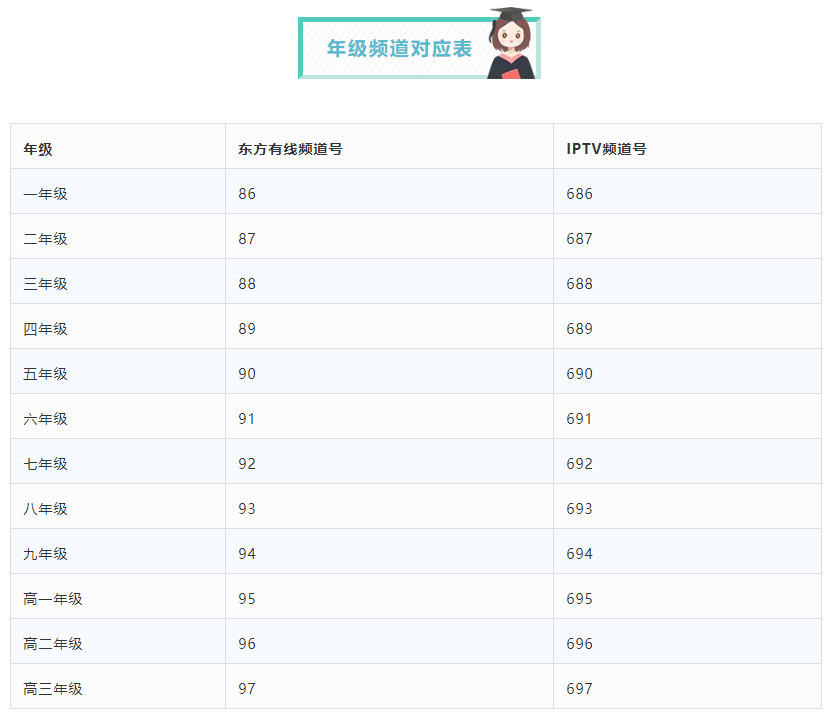This screenshot has width=839, height=727.
Task: Select IPTV channel number 694
Action: point(579,554)
